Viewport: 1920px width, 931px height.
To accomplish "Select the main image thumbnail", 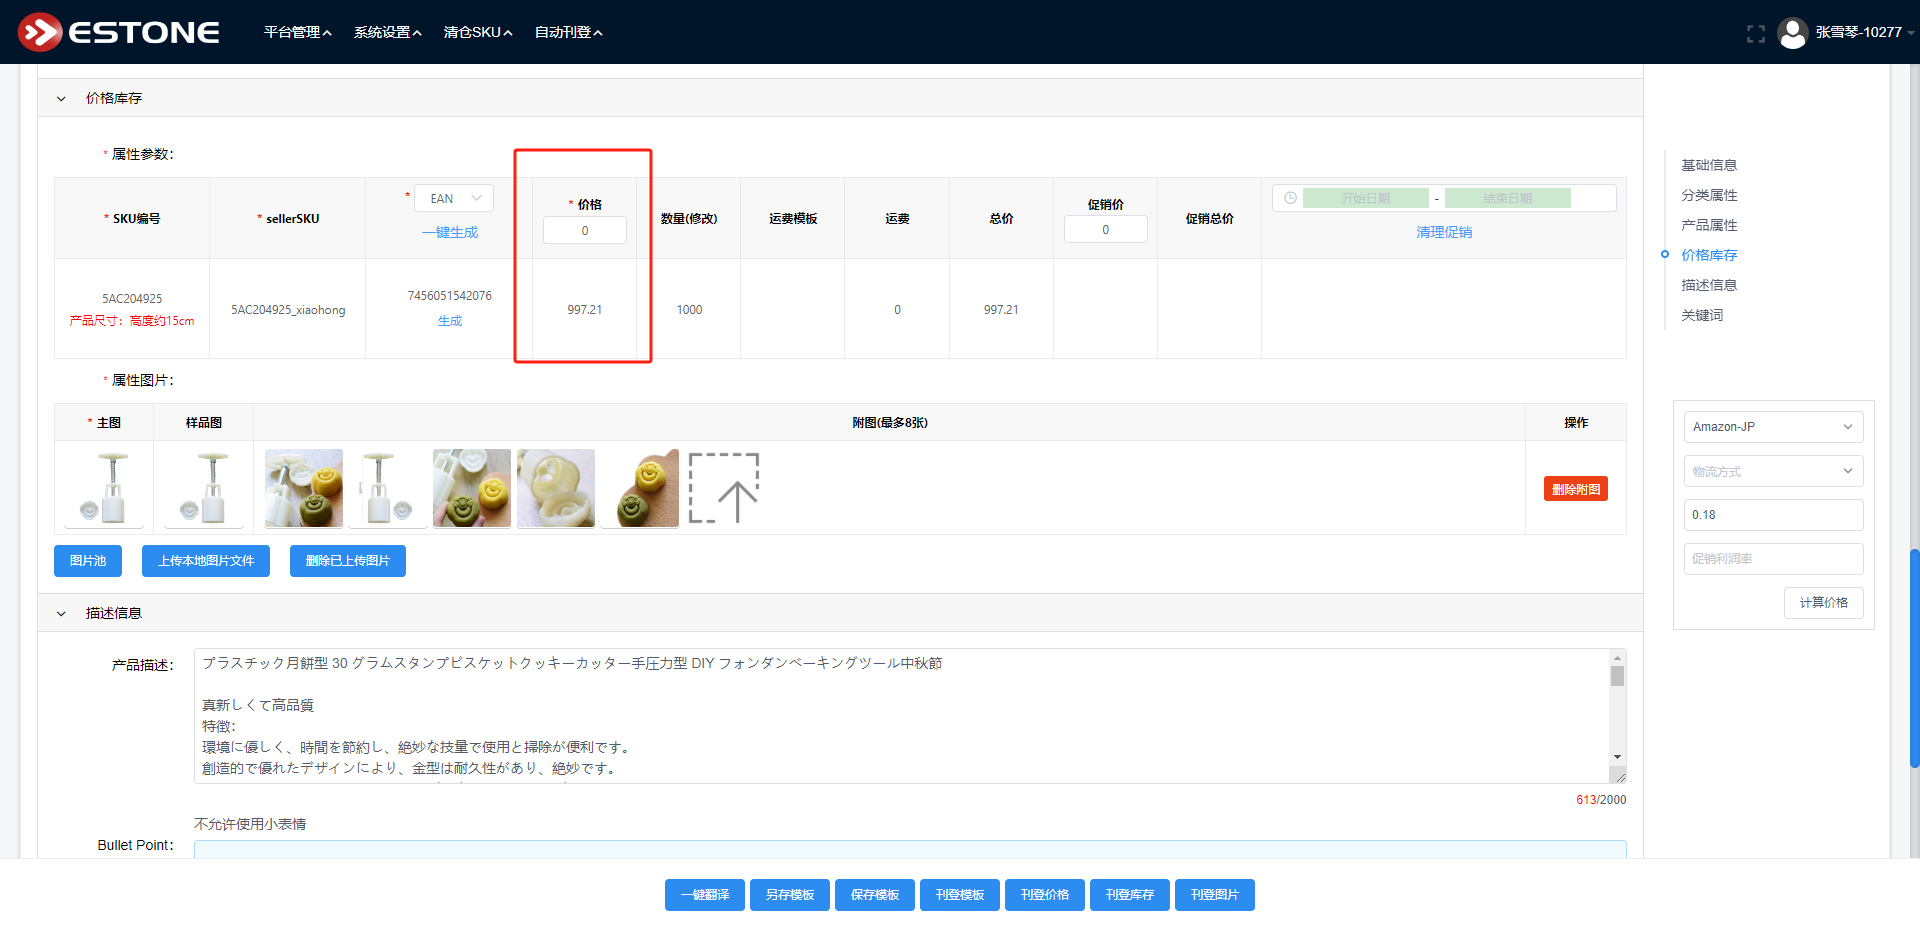I will [104, 488].
